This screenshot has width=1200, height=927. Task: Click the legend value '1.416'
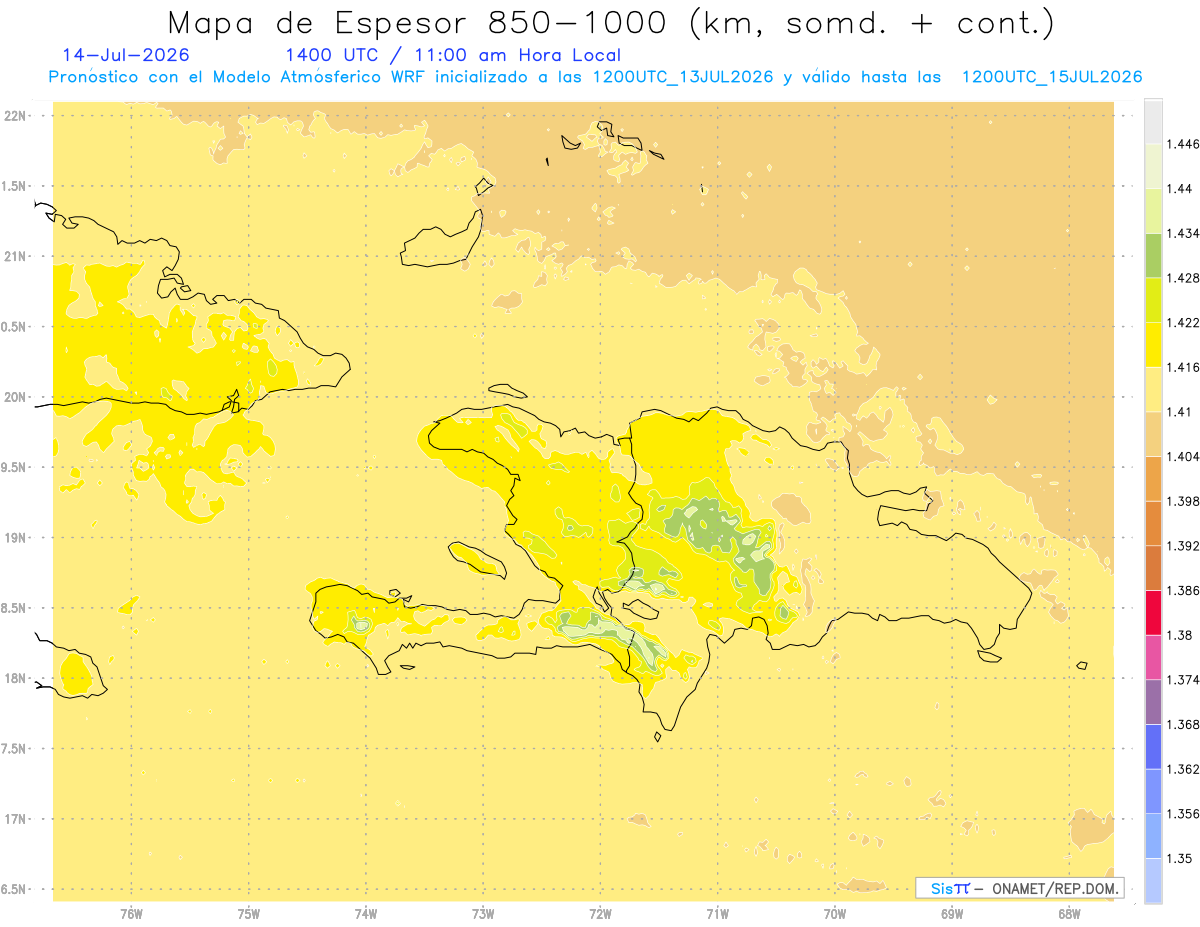pyautogui.click(x=1183, y=367)
